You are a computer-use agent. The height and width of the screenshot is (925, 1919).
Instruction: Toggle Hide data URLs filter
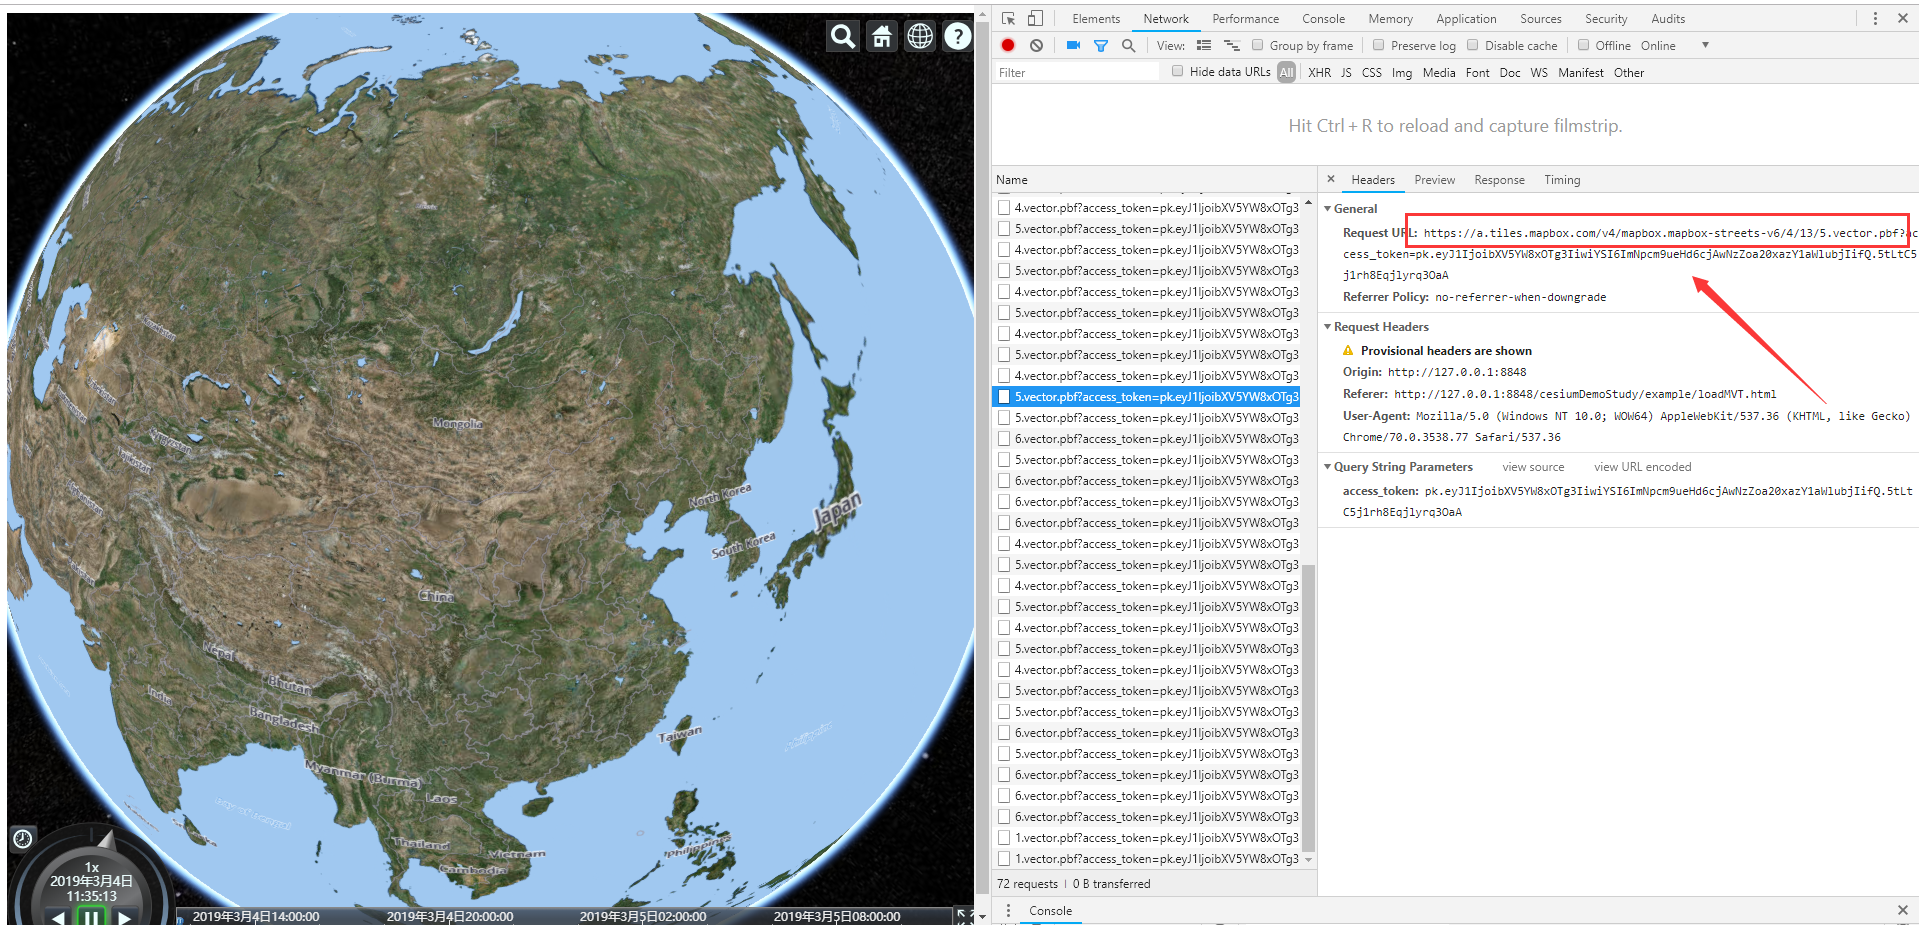[1177, 71]
